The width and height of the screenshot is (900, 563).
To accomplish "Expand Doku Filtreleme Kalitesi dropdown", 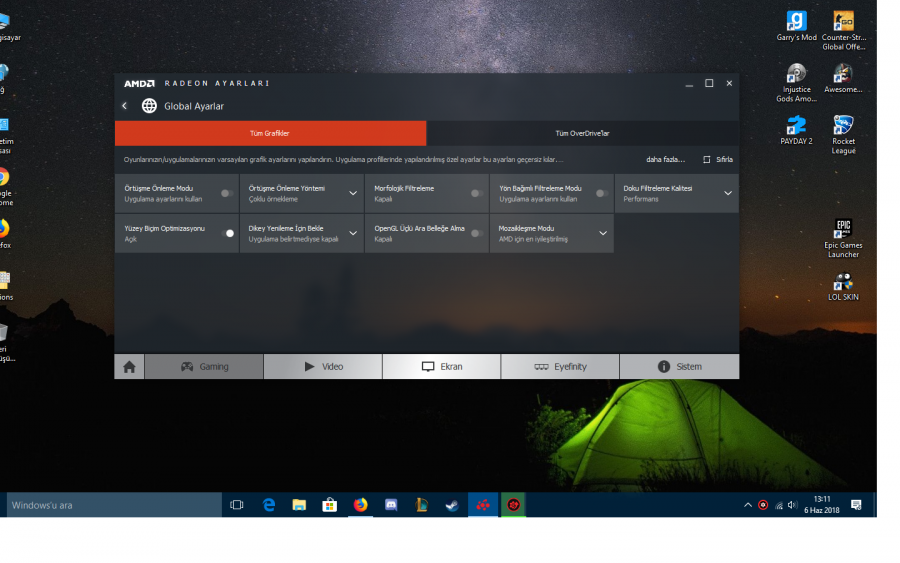I will coord(728,193).
